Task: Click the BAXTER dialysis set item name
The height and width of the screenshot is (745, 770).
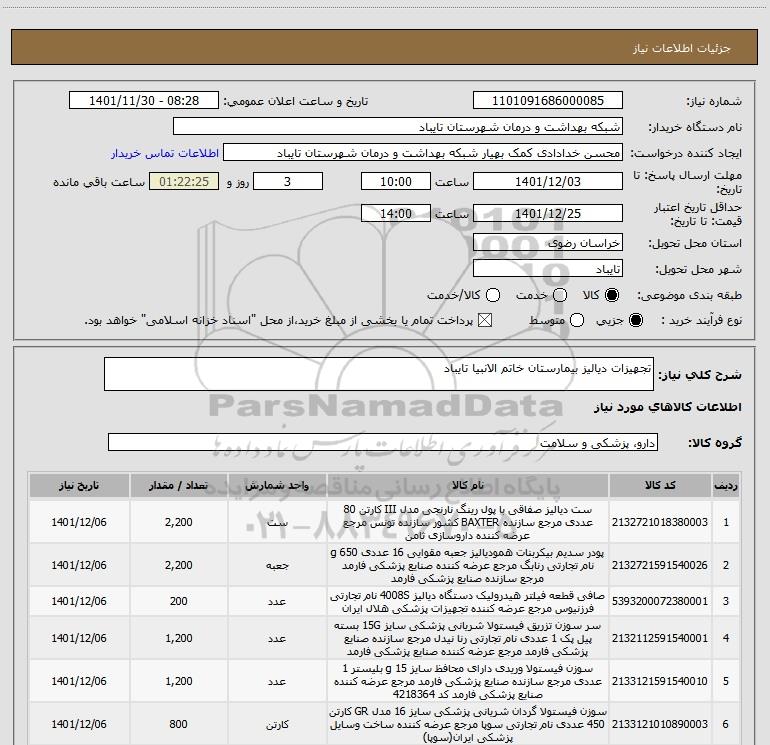Action: coord(468,522)
